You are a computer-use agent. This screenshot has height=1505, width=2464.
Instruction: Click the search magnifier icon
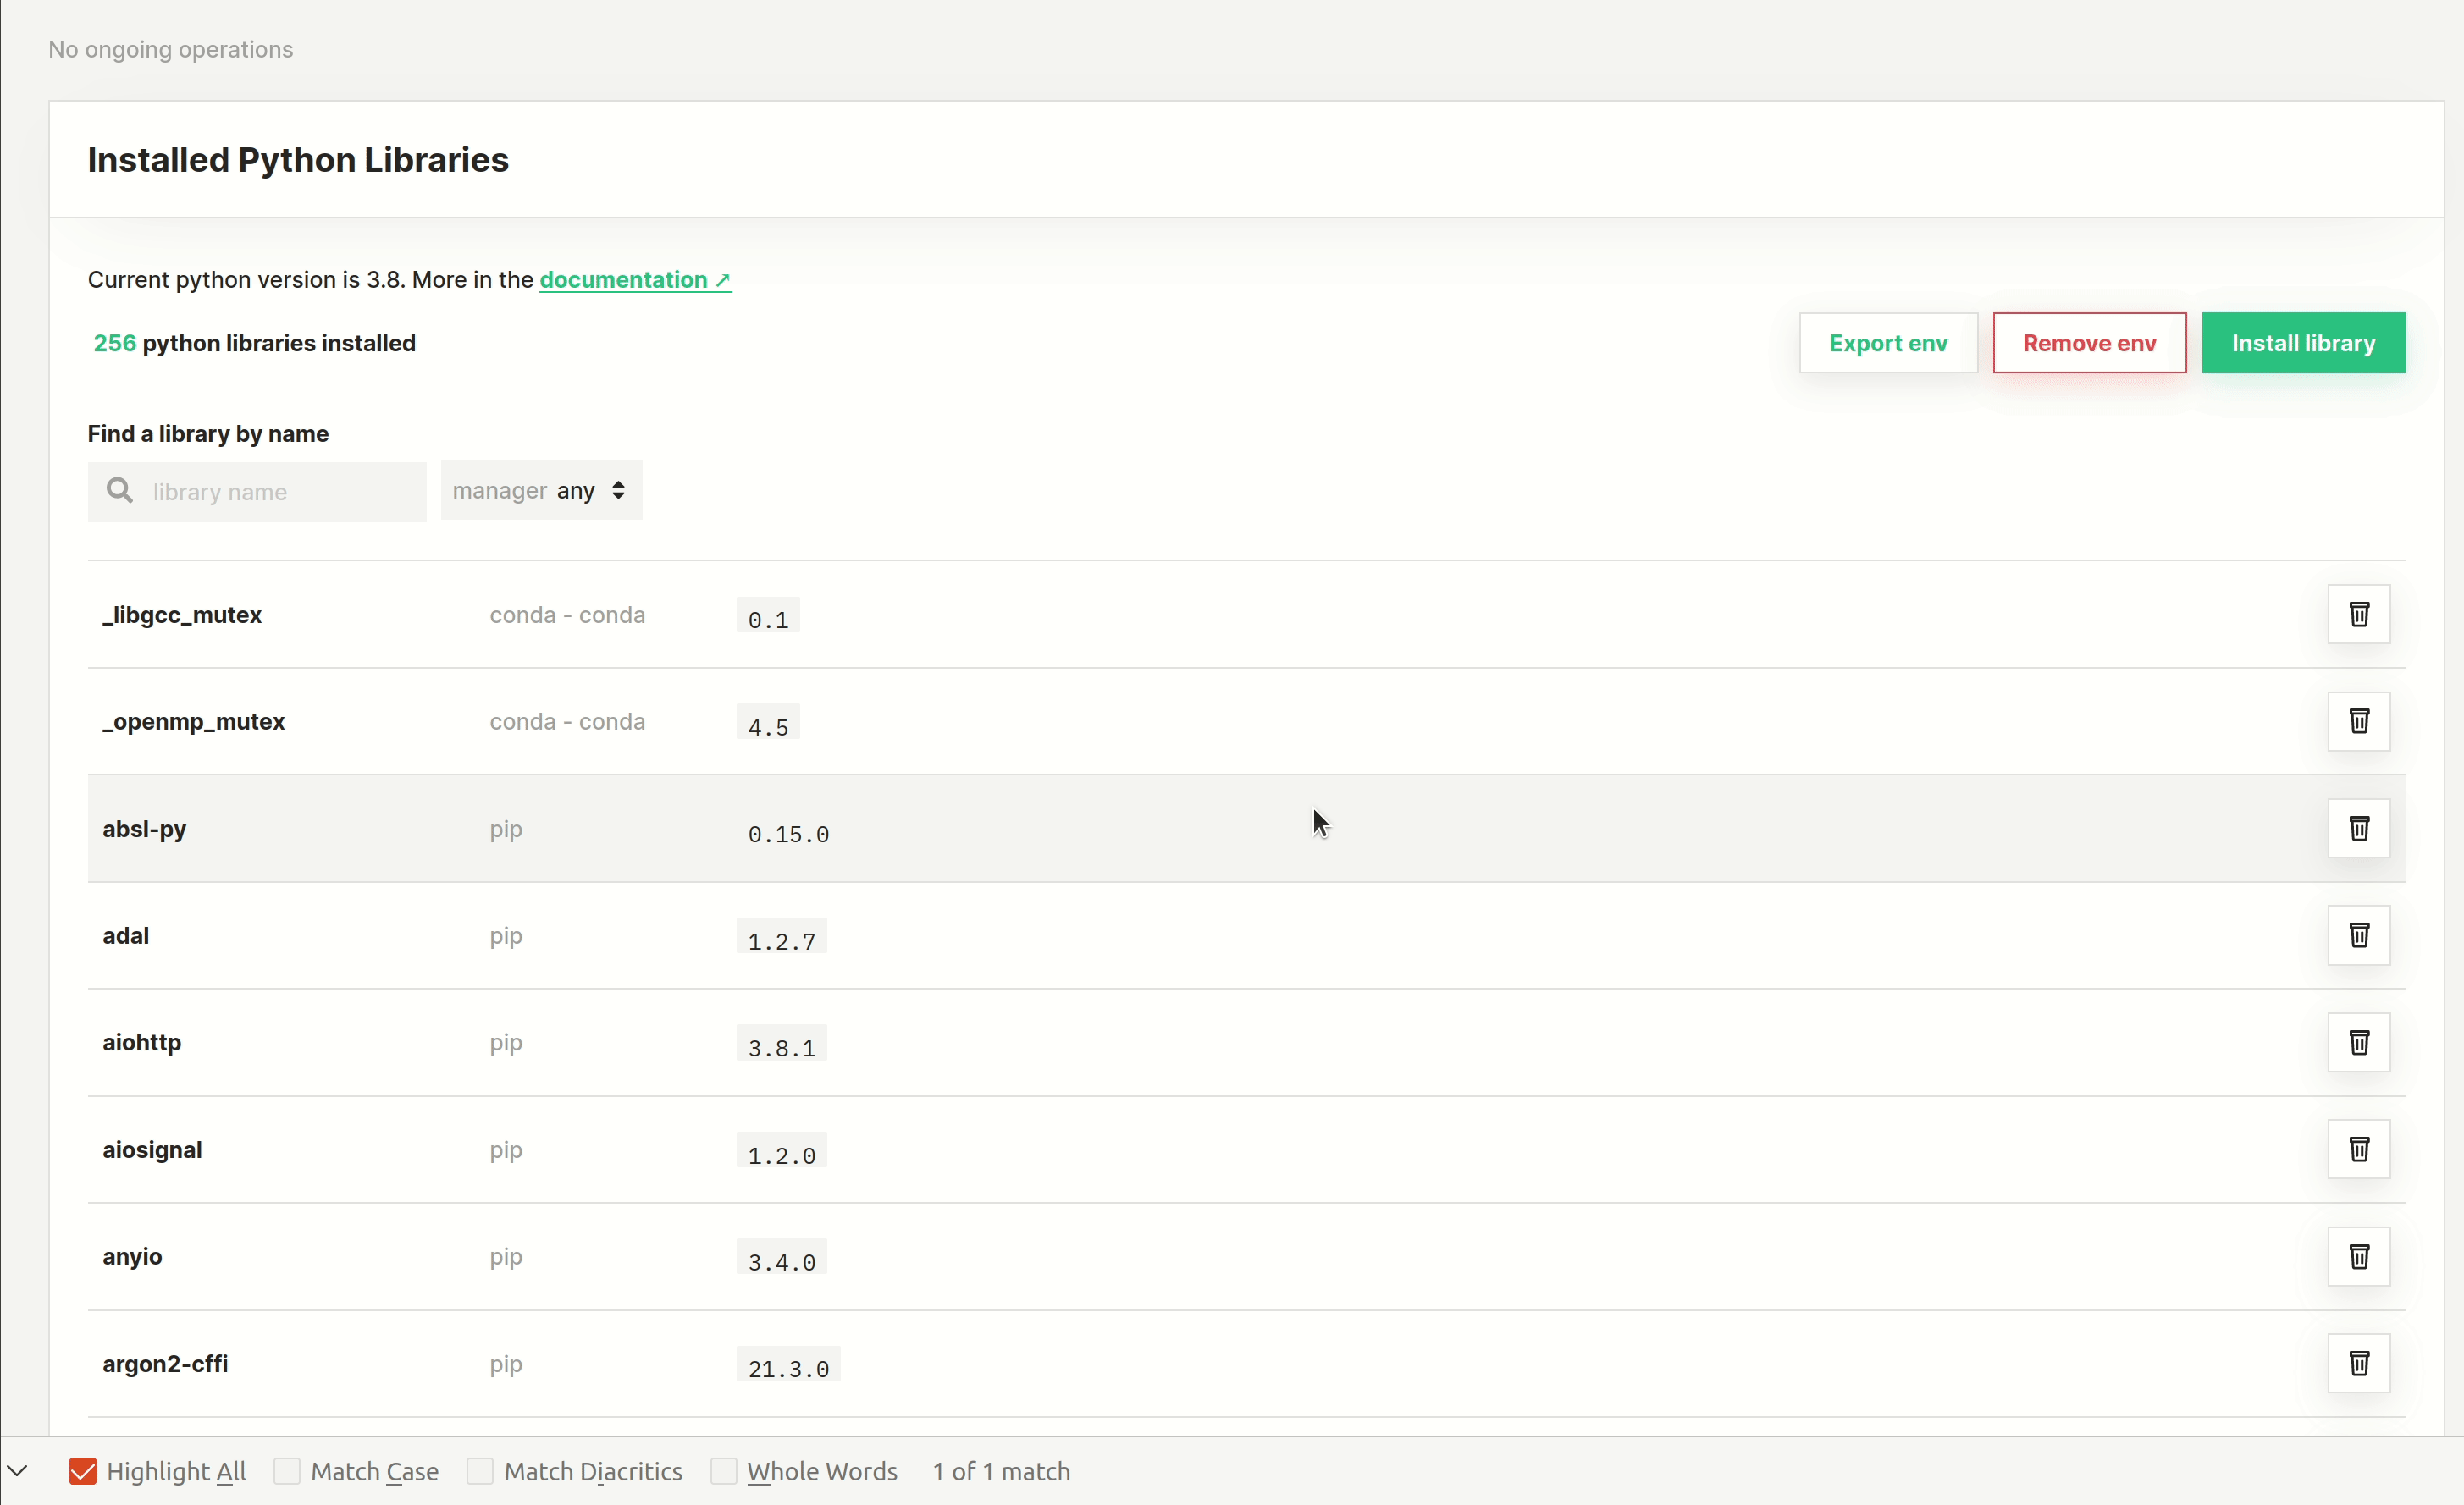[120, 490]
